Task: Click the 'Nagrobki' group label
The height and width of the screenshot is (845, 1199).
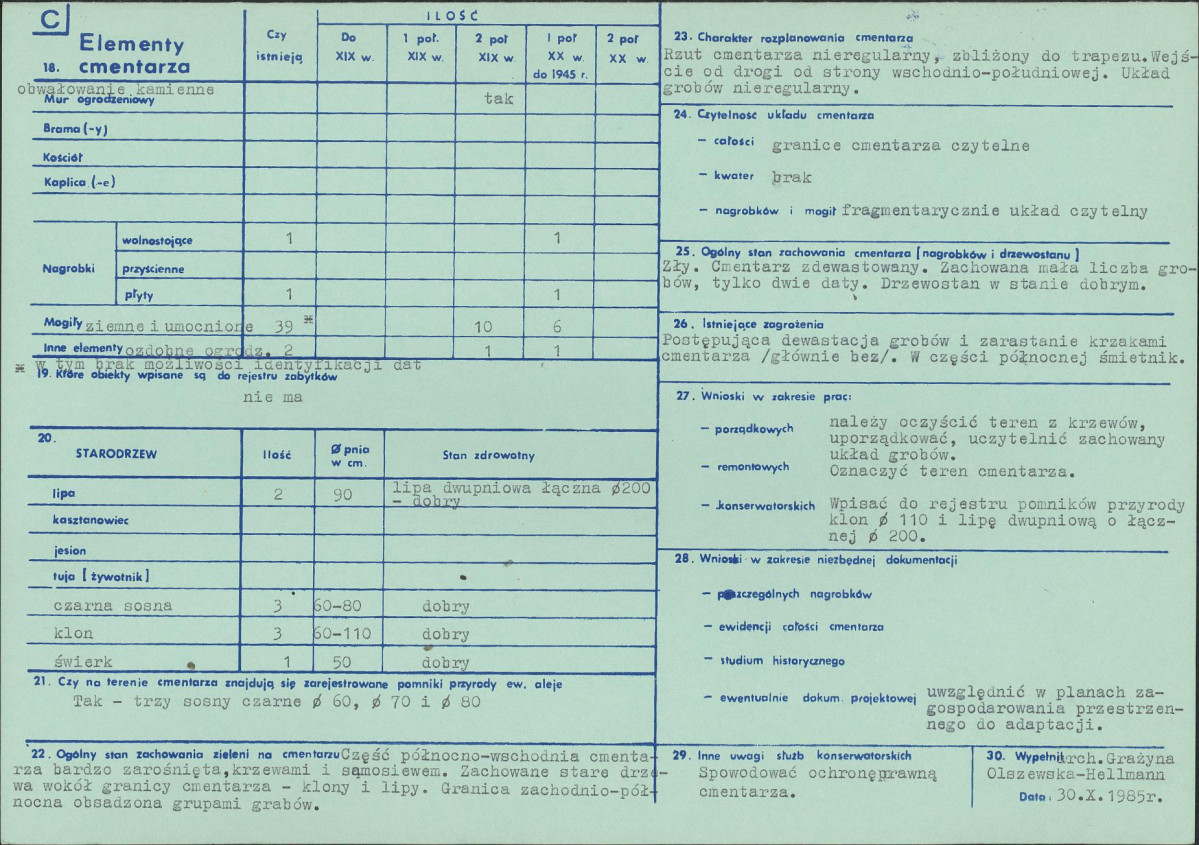Action: [69, 268]
